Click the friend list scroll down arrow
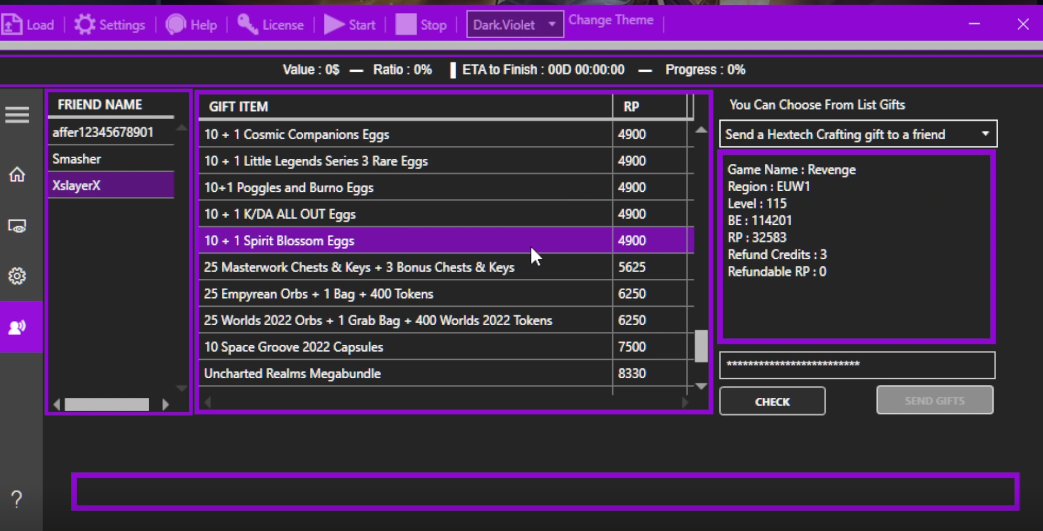 pyautogui.click(x=181, y=388)
